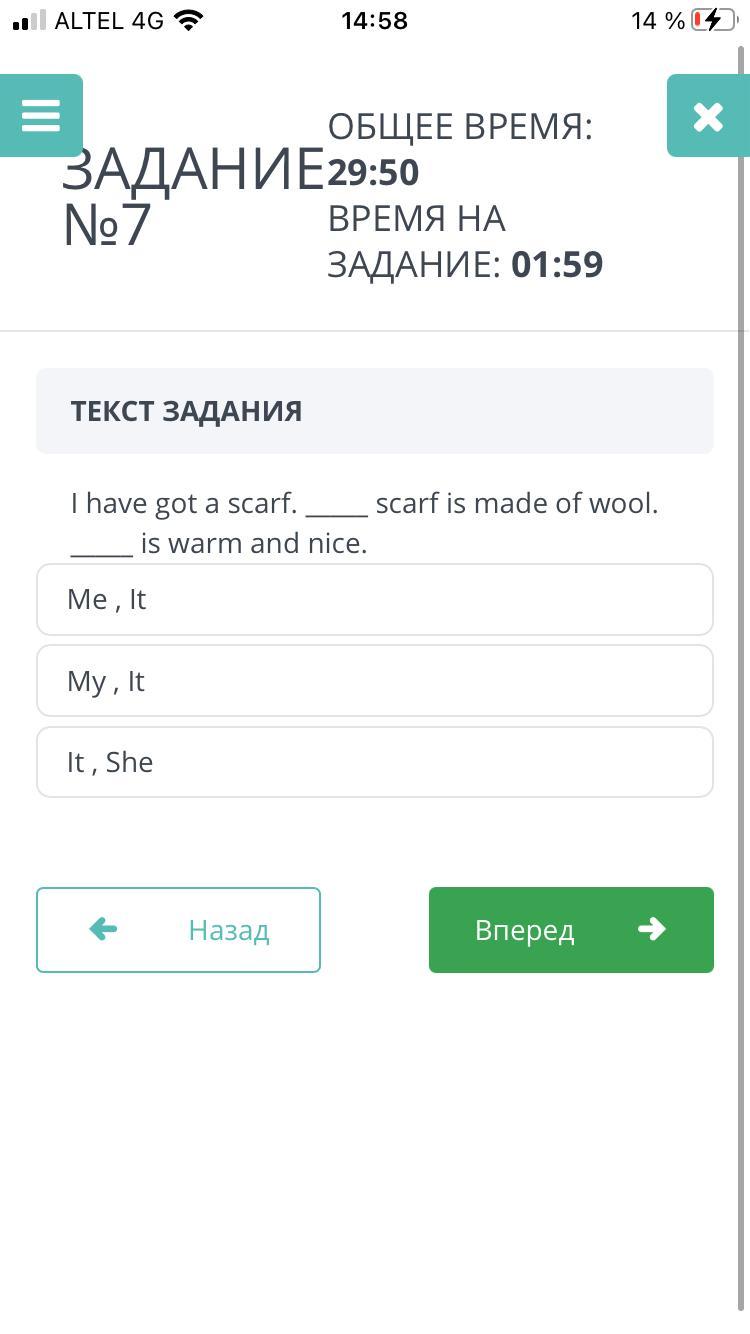Close the test with the X button
This screenshot has height=1334, width=750.
(x=708, y=116)
